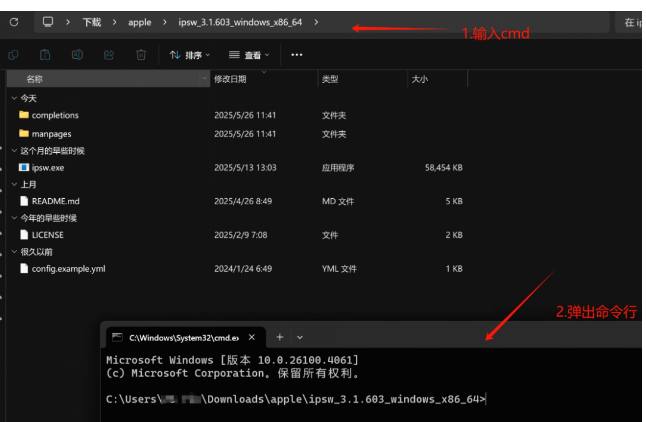The image size is (646, 422).
Task: Click the MD 文件 type cell
Action: click(x=338, y=202)
